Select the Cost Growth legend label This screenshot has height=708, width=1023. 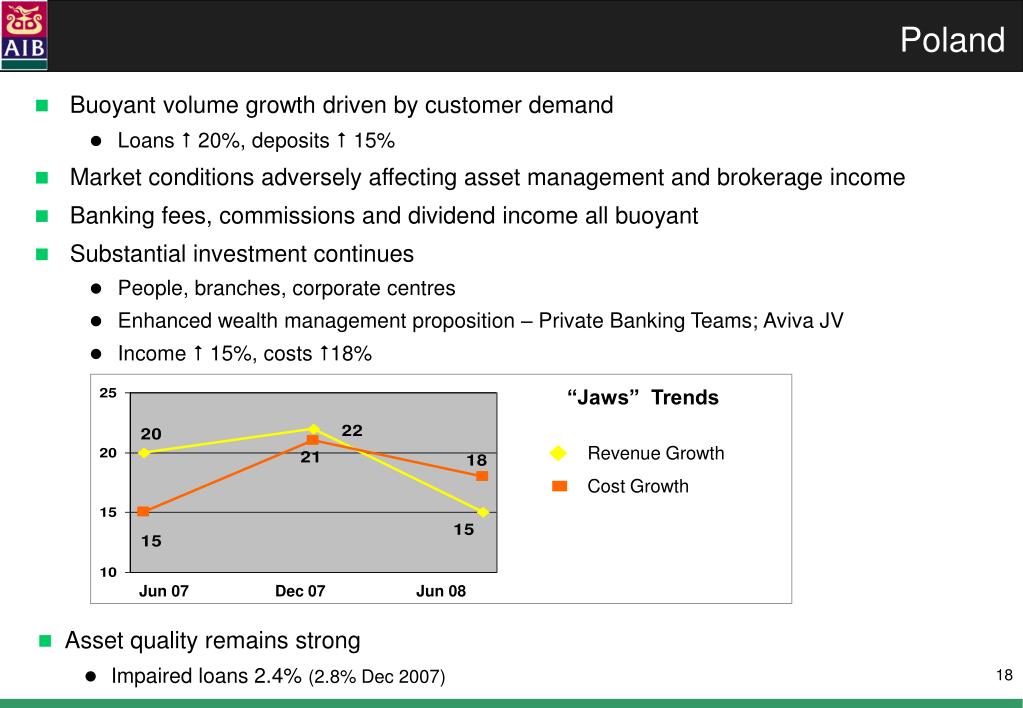638,486
